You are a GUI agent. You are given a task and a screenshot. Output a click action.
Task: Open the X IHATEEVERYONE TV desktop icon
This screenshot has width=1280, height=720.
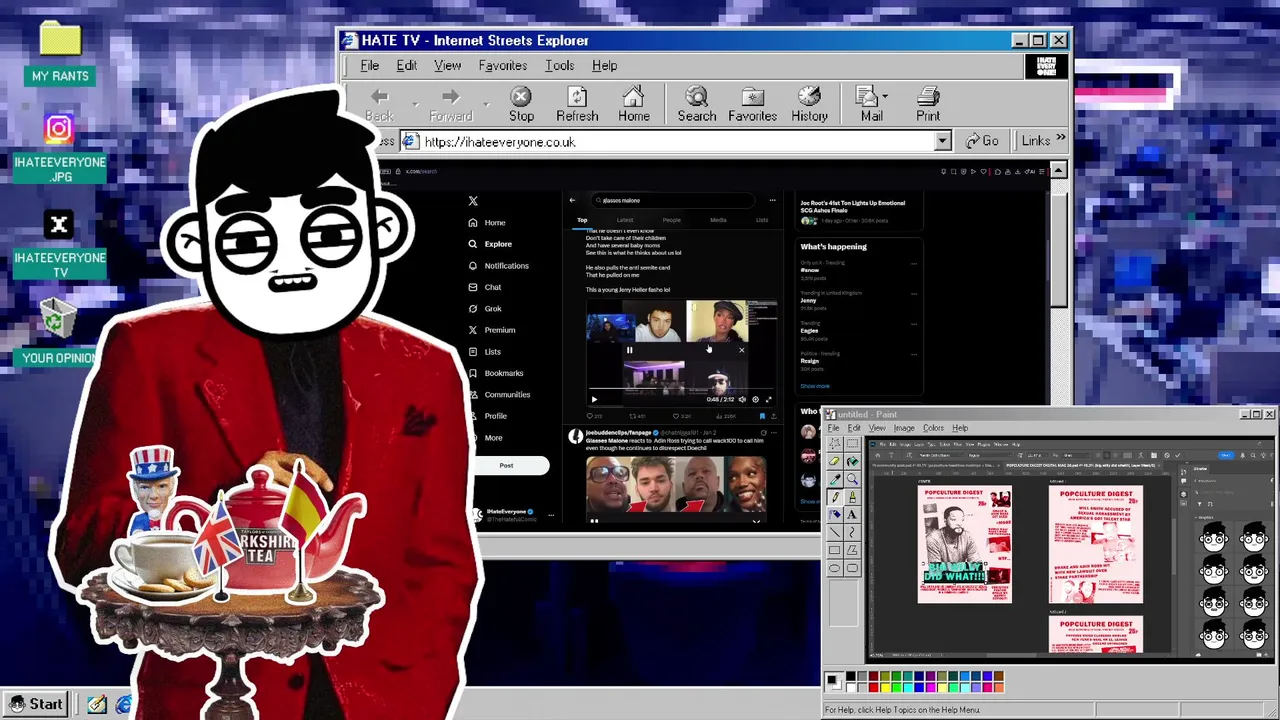point(59,245)
